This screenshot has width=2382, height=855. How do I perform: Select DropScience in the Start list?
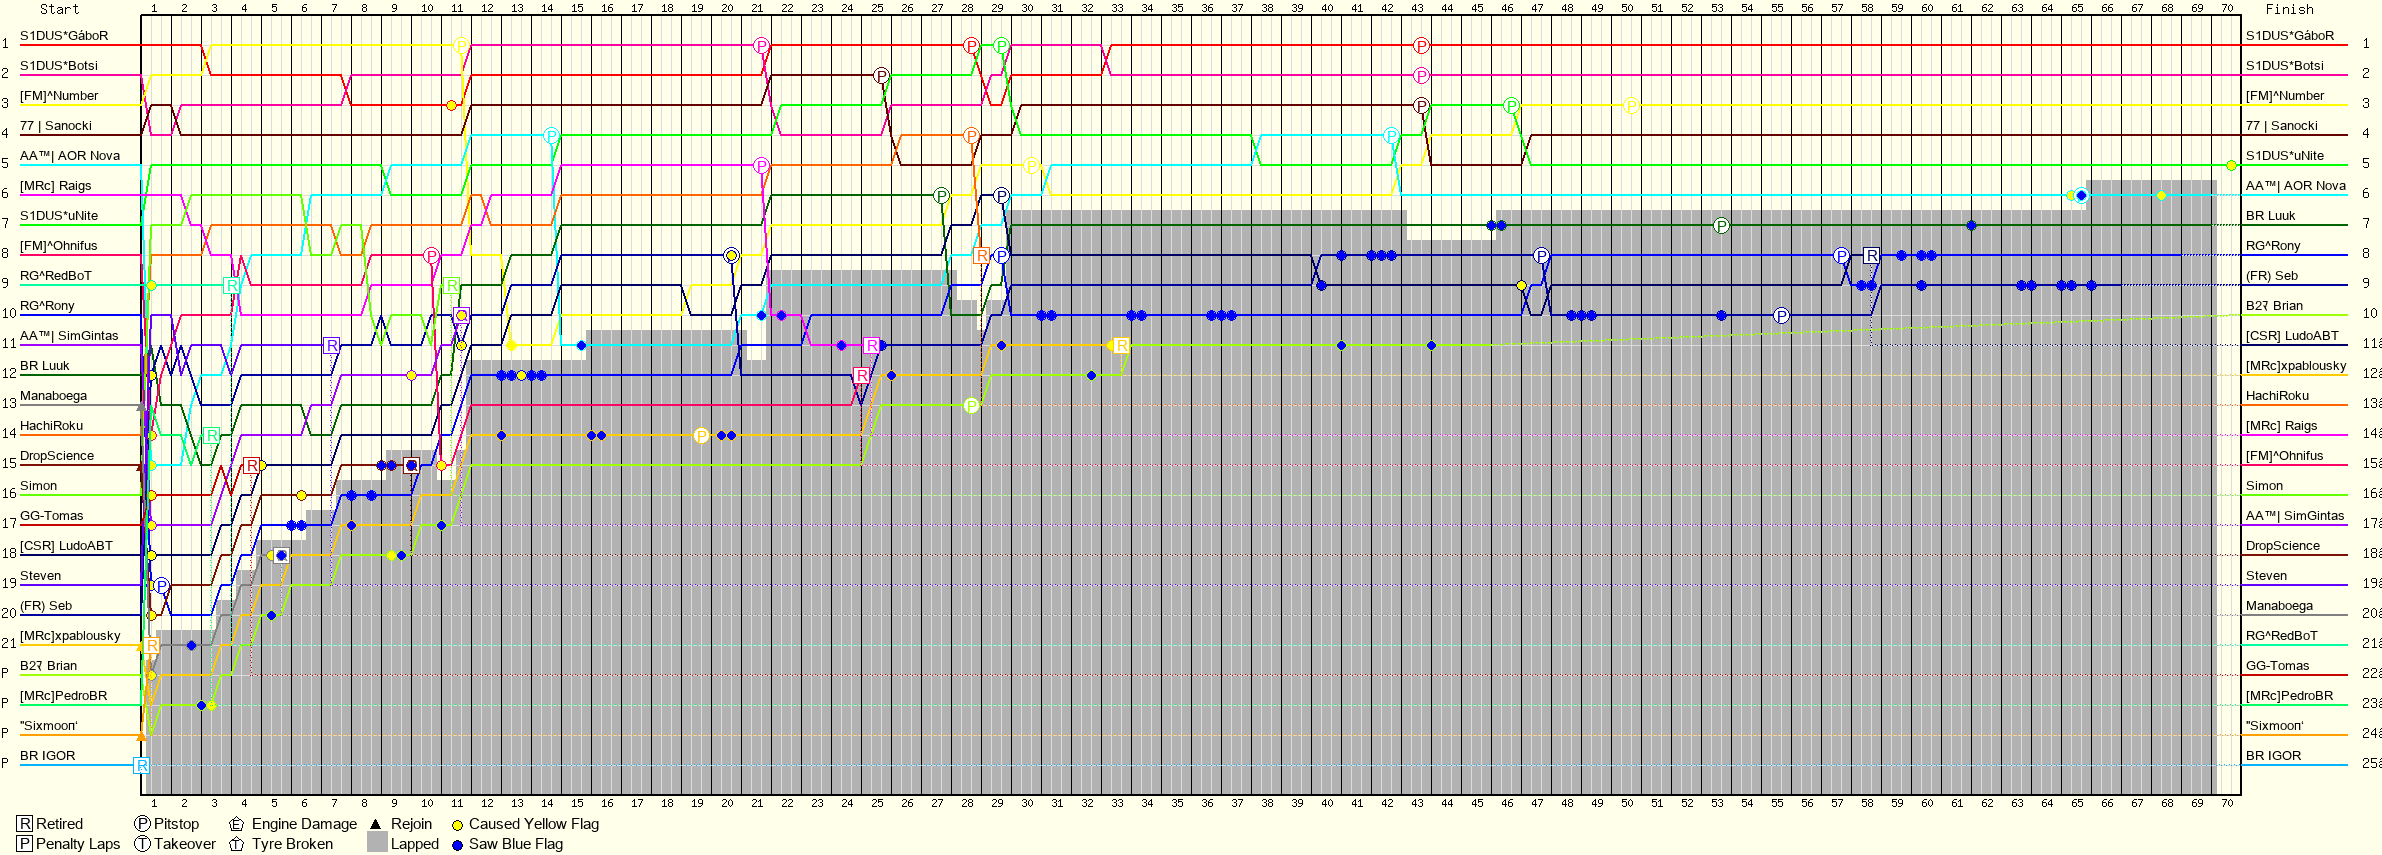pos(57,456)
